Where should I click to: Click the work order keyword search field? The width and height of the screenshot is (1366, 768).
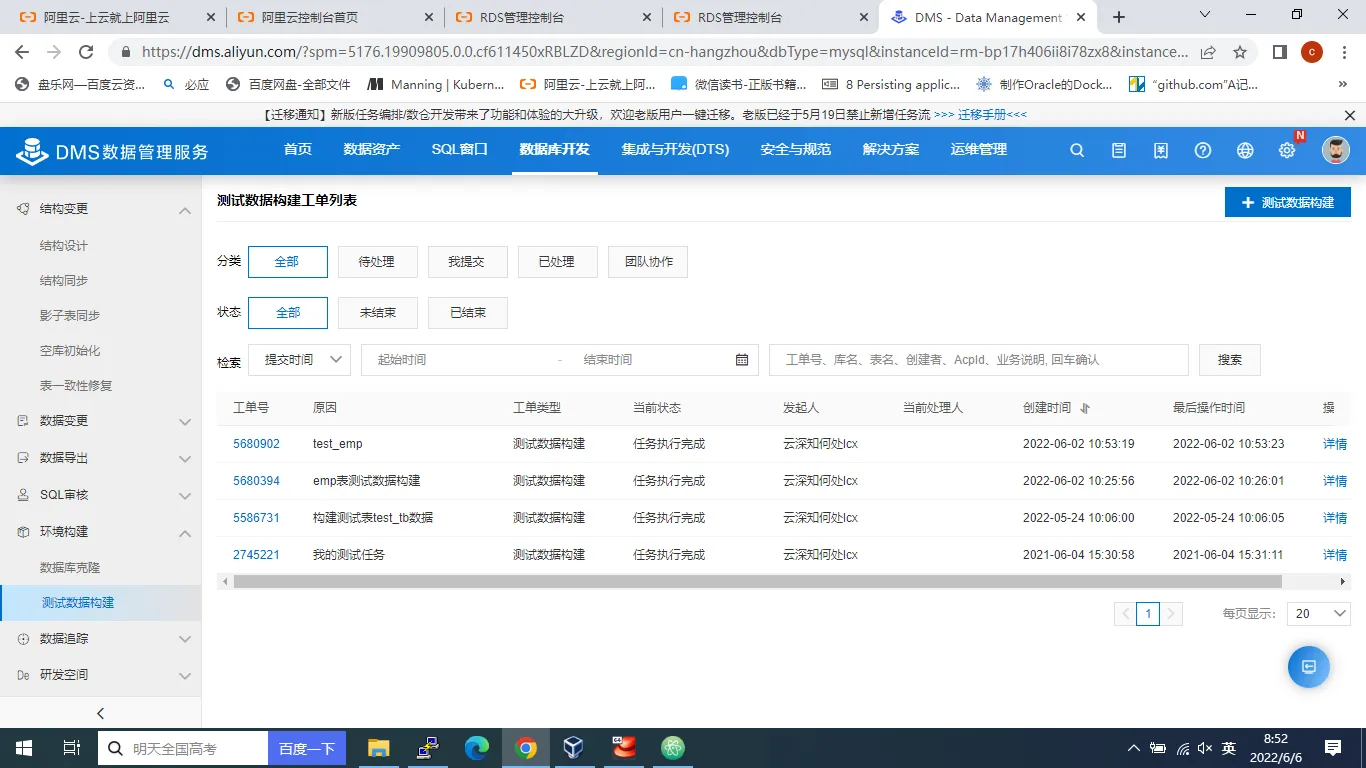tap(979, 360)
